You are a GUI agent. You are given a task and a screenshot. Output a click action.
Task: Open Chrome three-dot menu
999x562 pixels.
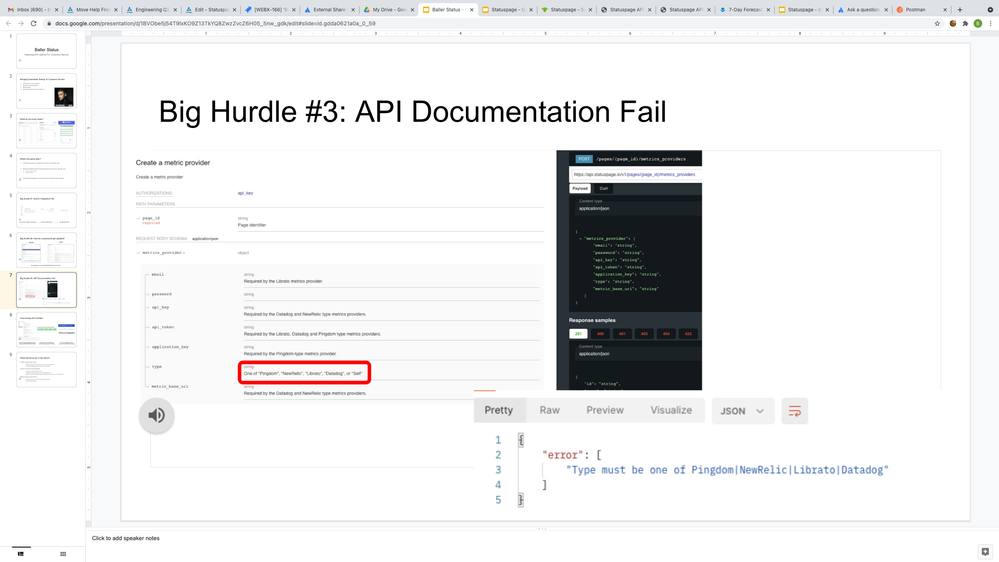coord(991,24)
